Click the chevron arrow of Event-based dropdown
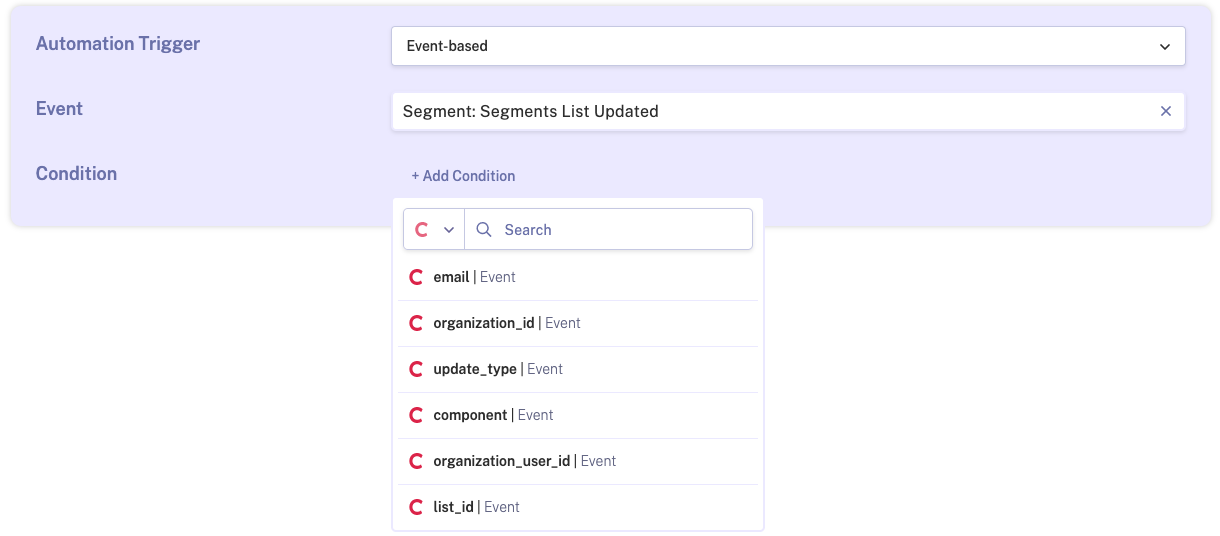1220x536 pixels. pyautogui.click(x=1164, y=47)
